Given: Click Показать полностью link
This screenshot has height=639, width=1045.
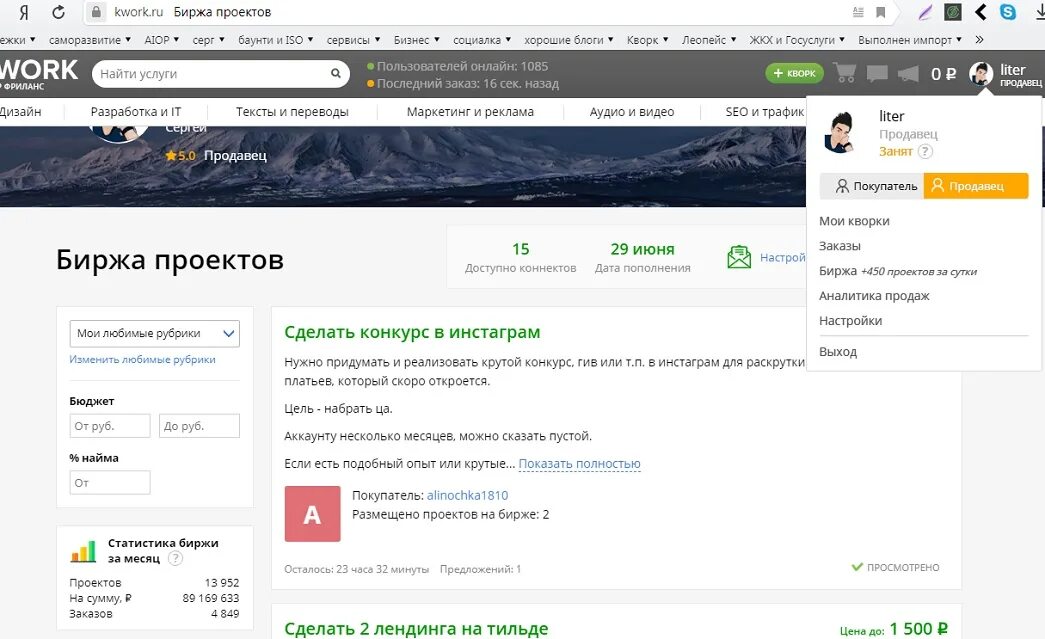Looking at the screenshot, I should 579,464.
